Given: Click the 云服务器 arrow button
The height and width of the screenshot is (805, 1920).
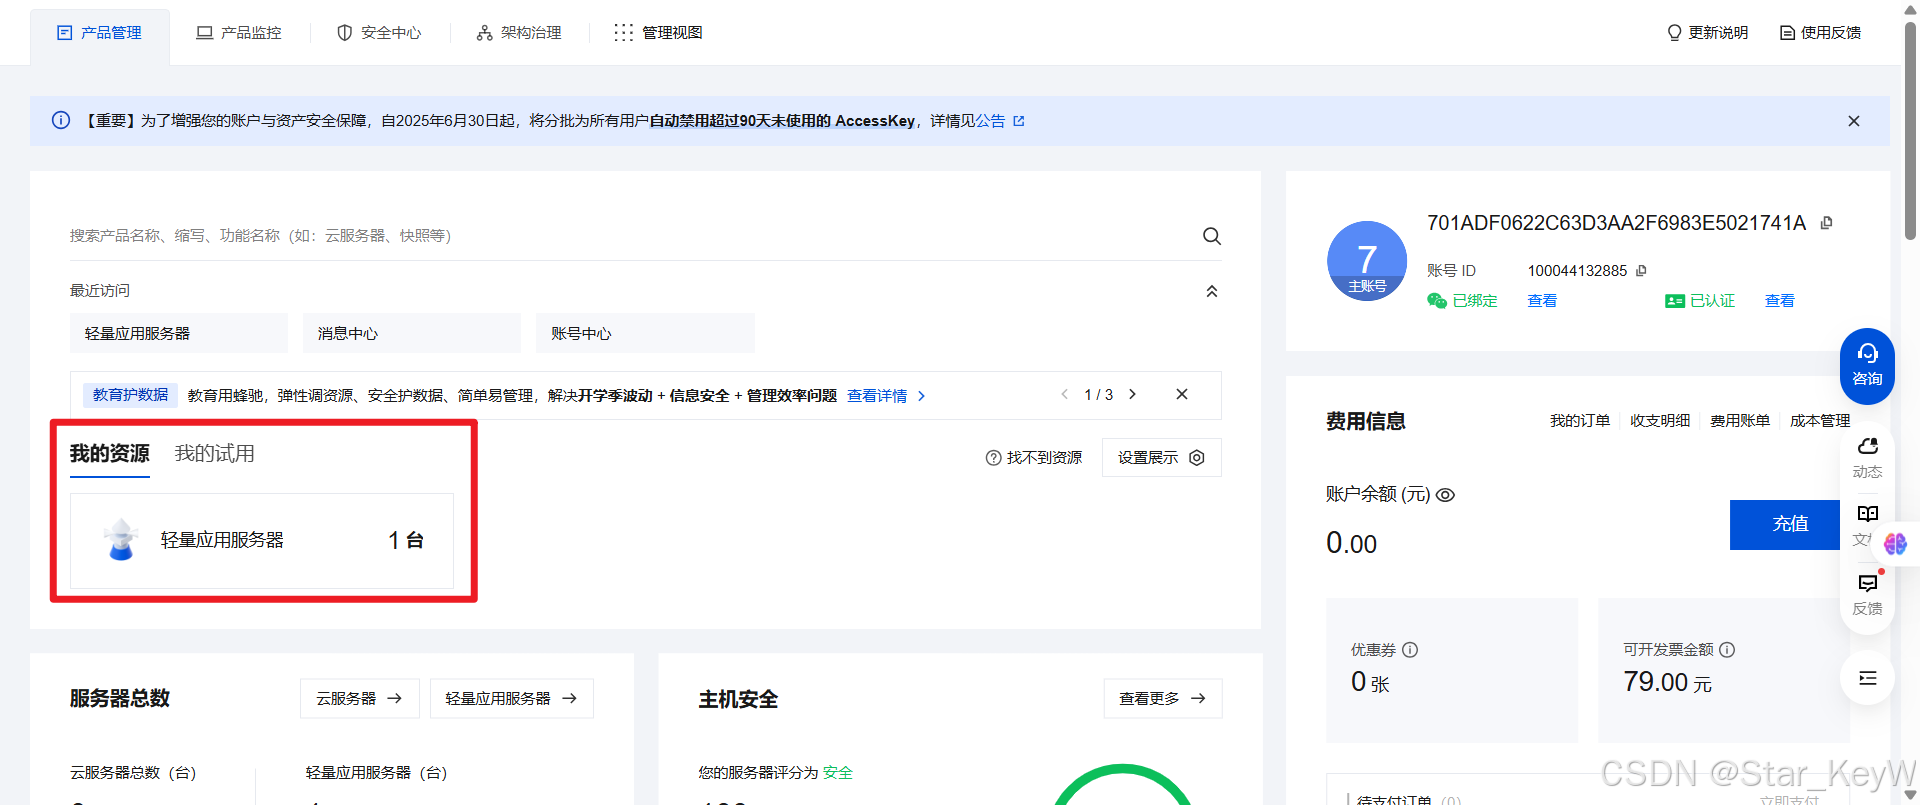Looking at the screenshot, I should pyautogui.click(x=360, y=699).
